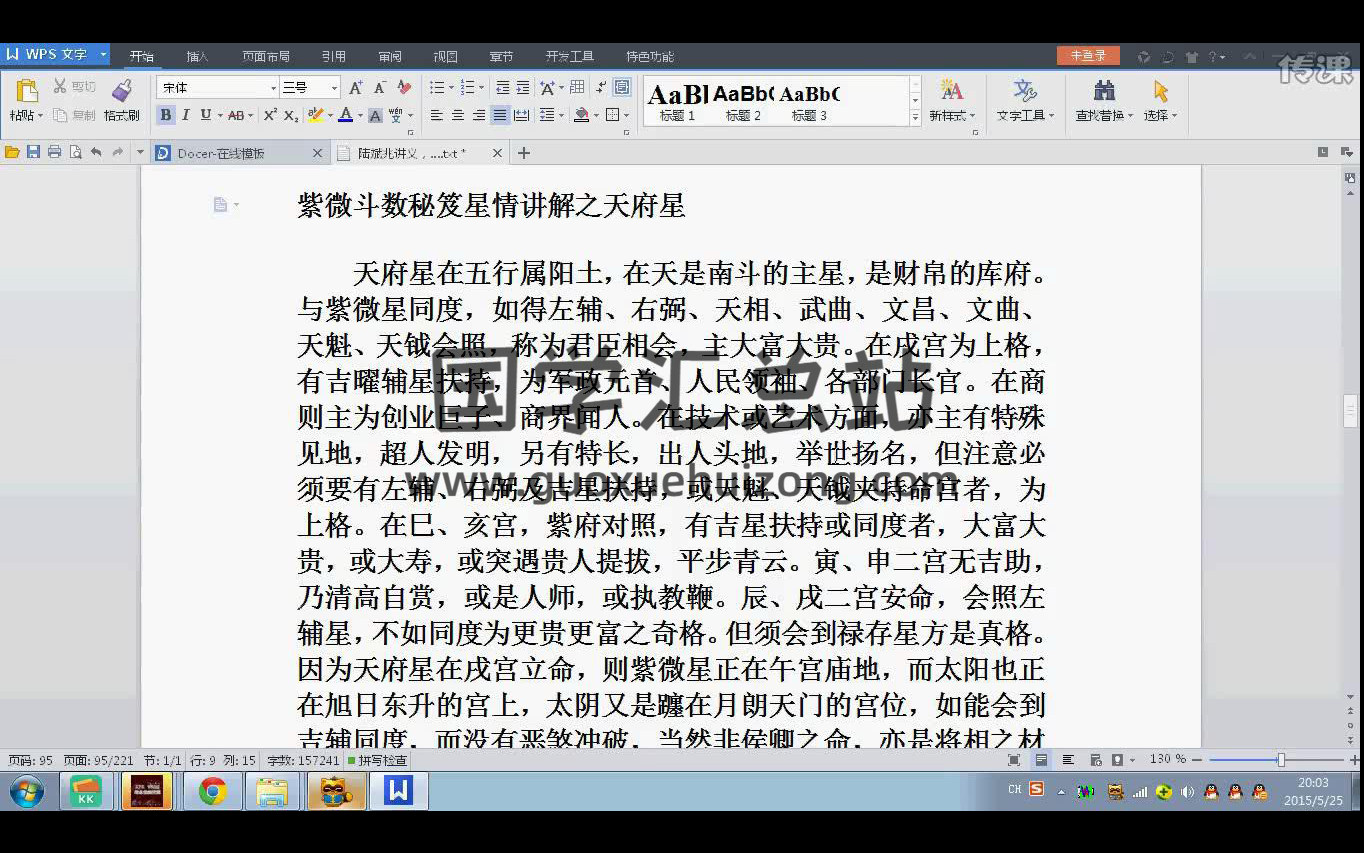Expand the font name dropdown showing 宋体
The image size is (1364, 853).
point(273,88)
